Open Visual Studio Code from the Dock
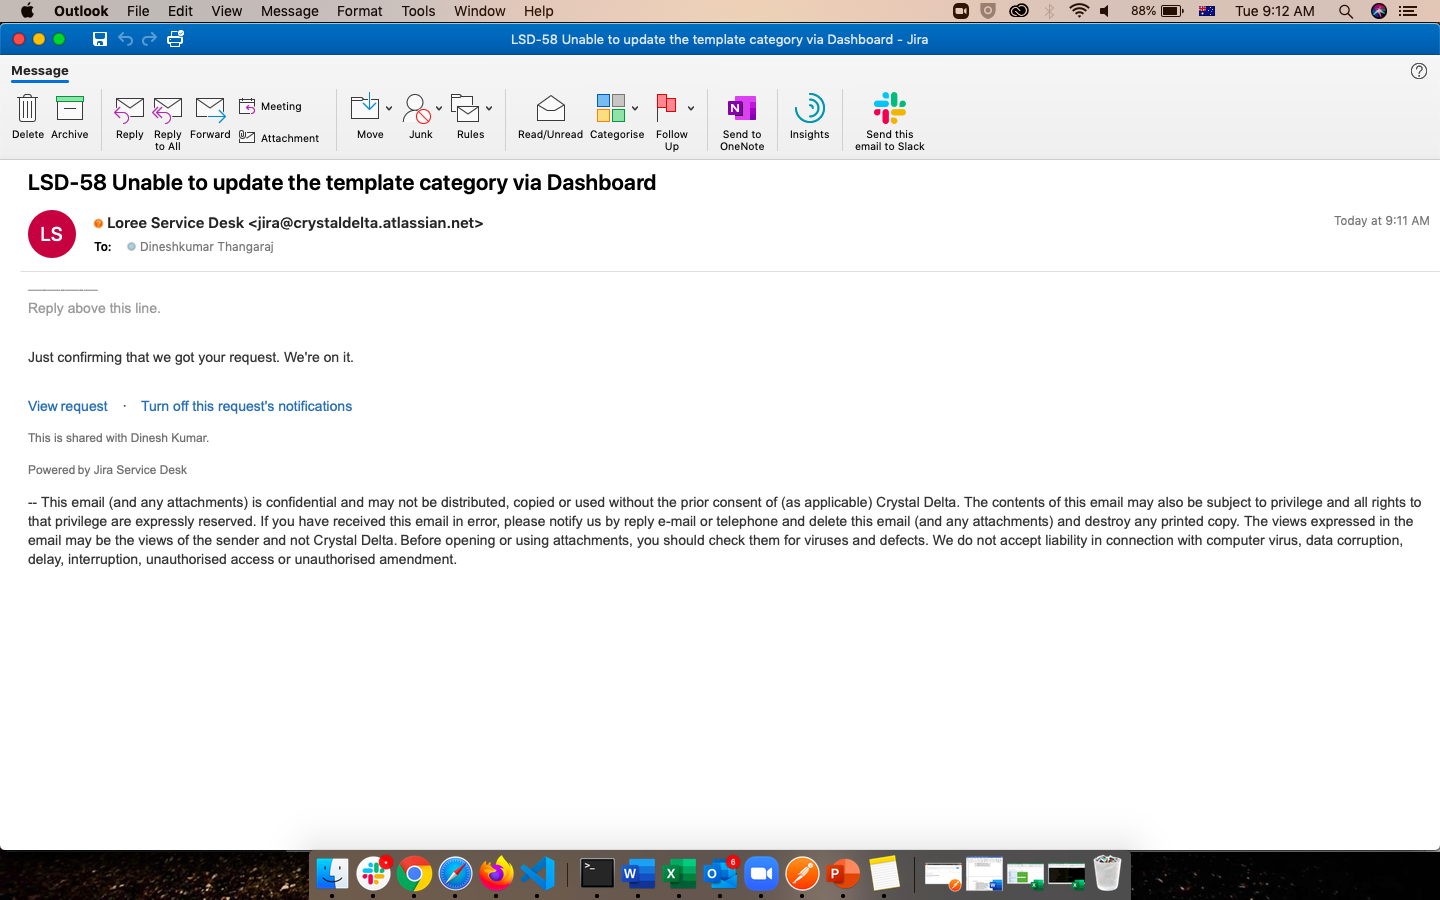Viewport: 1440px width, 900px height. click(538, 873)
